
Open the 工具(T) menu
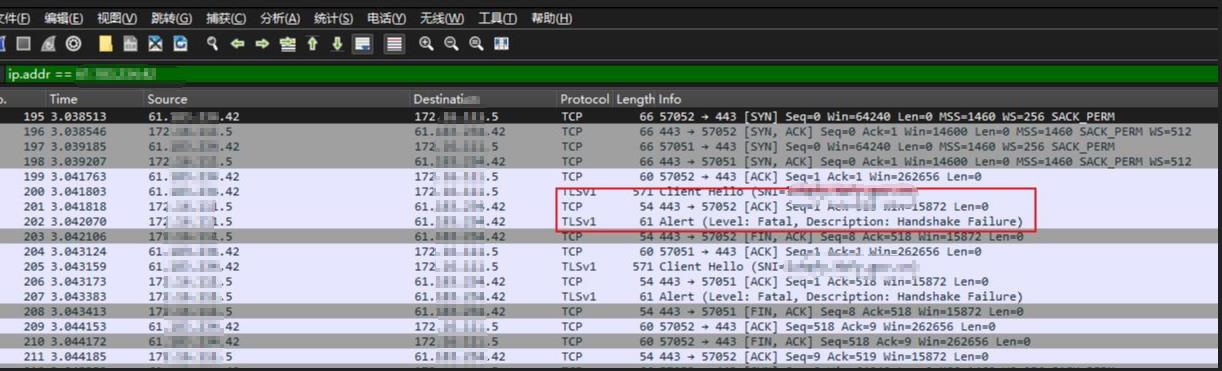pyautogui.click(x=497, y=19)
